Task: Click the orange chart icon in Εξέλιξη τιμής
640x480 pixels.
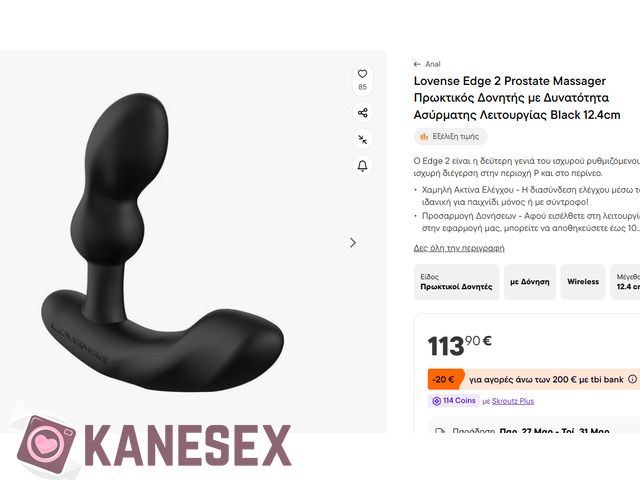Action: pos(424,136)
